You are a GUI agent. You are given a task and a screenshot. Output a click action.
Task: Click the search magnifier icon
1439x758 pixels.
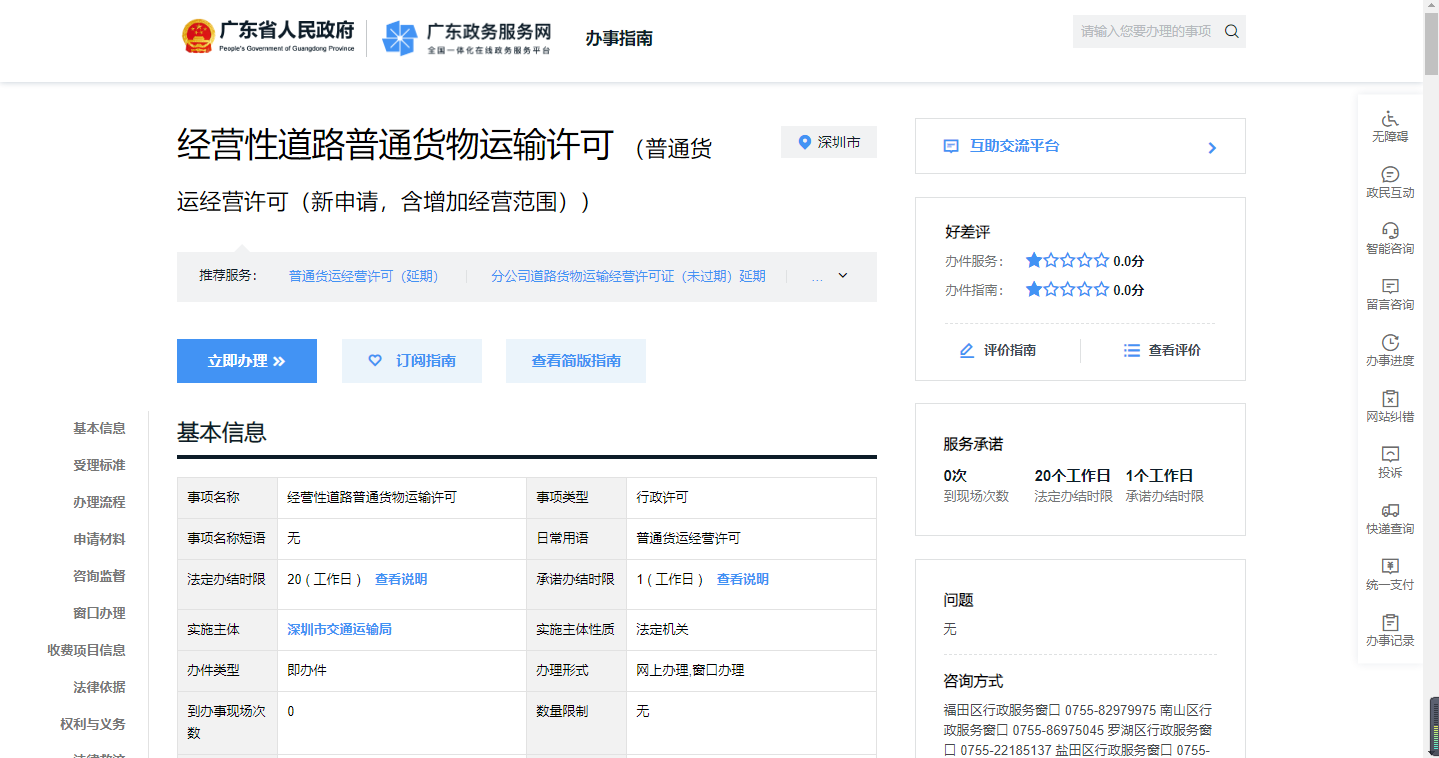tap(1233, 31)
